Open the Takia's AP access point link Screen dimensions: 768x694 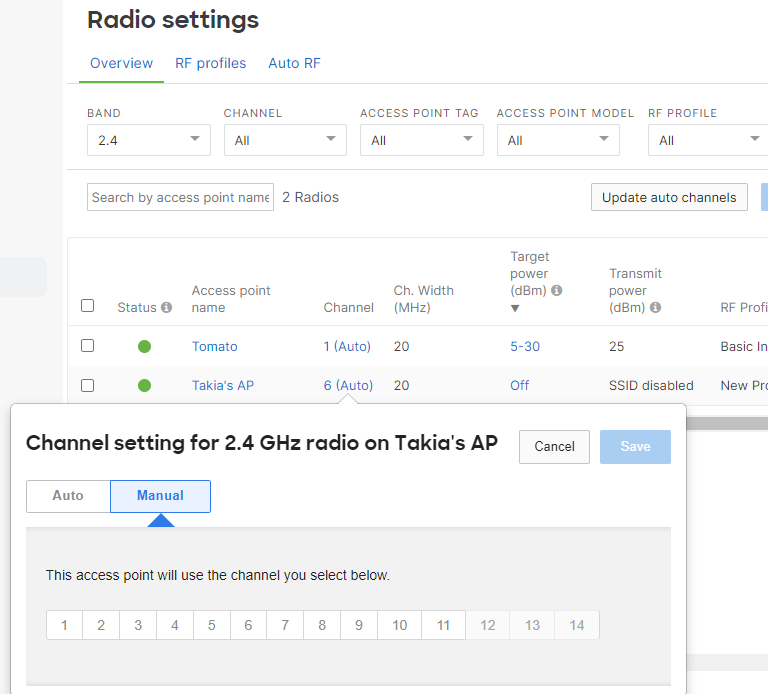coord(223,385)
